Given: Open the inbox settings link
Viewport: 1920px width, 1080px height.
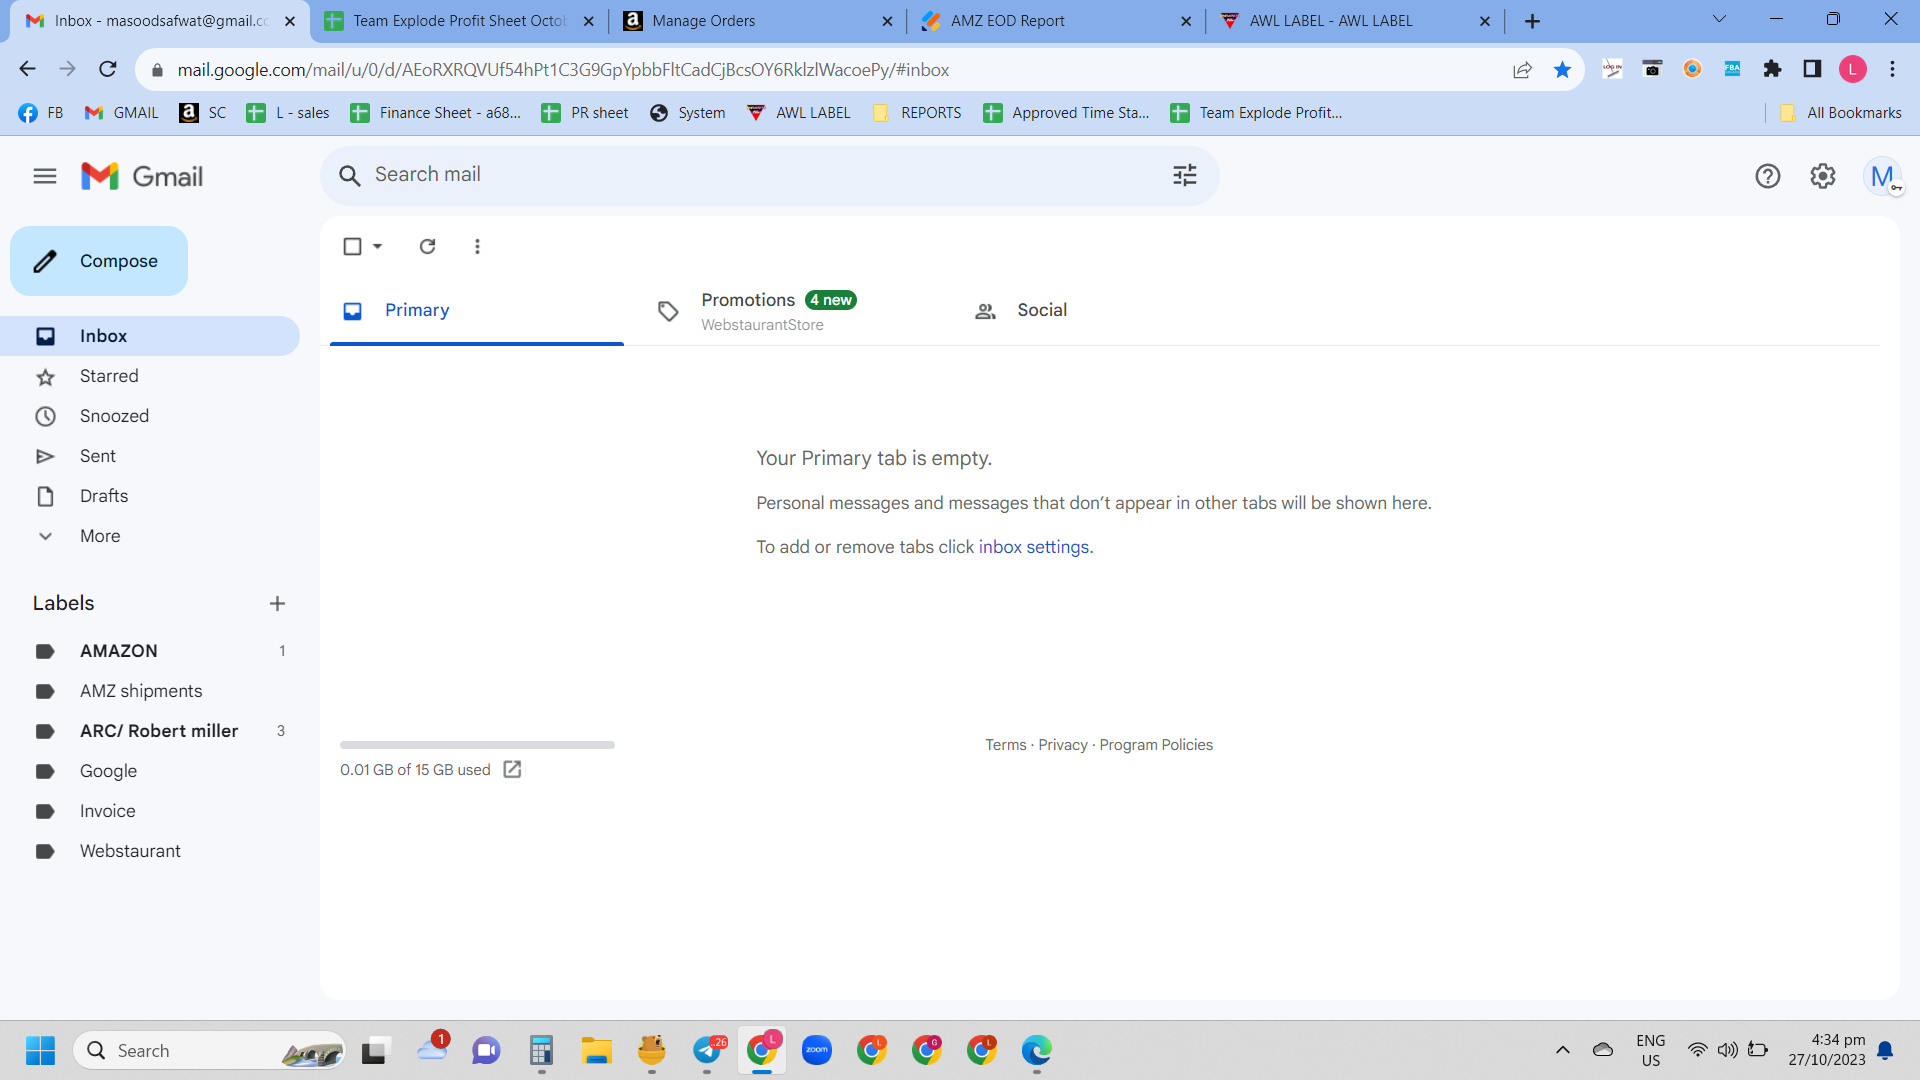Looking at the screenshot, I should (x=1034, y=547).
